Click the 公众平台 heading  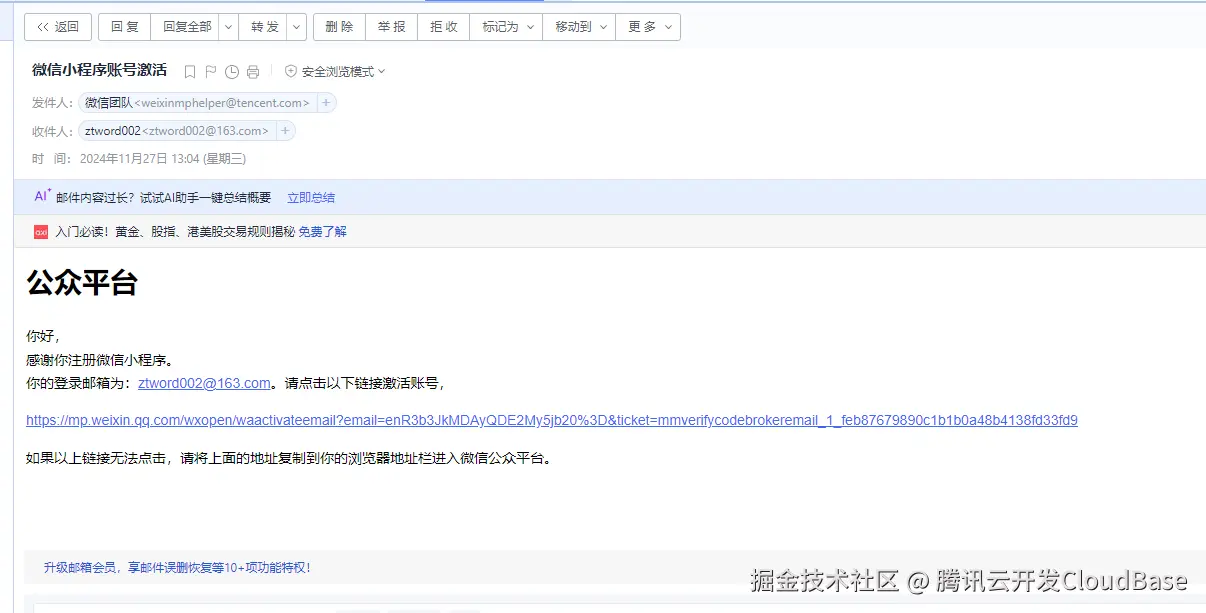coord(82,283)
